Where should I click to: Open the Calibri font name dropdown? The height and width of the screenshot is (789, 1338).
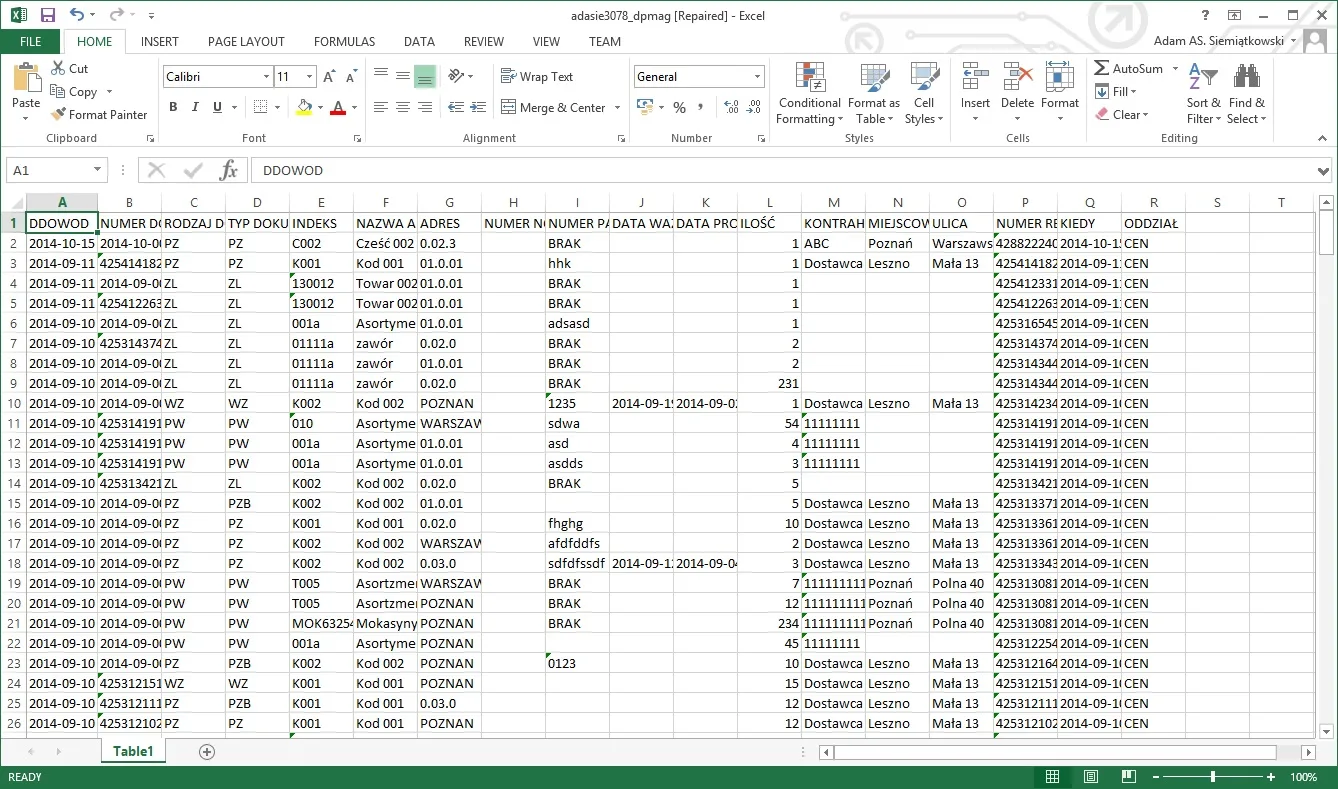click(267, 77)
